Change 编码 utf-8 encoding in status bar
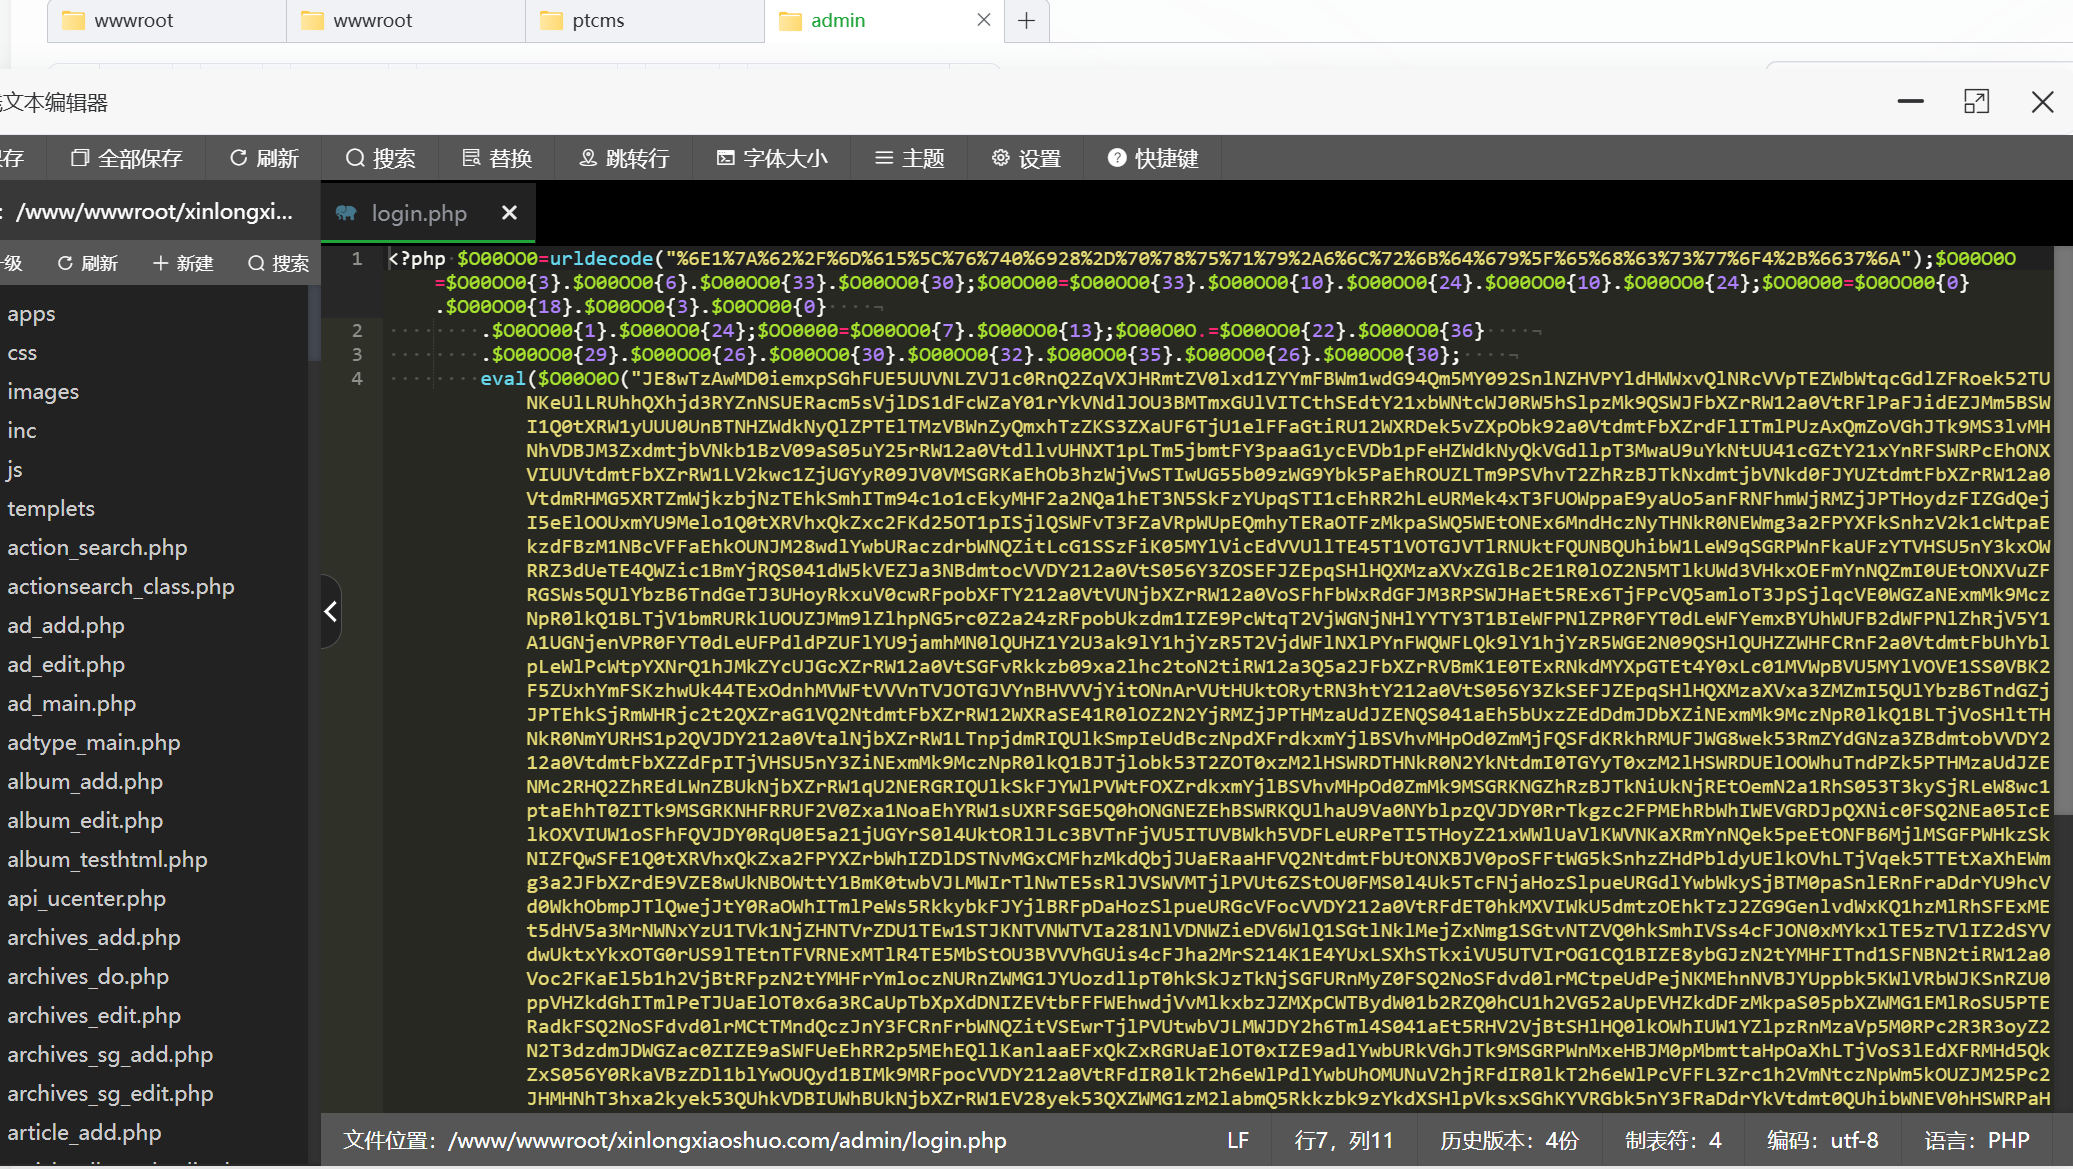The image size is (2073, 1169). (1822, 1140)
